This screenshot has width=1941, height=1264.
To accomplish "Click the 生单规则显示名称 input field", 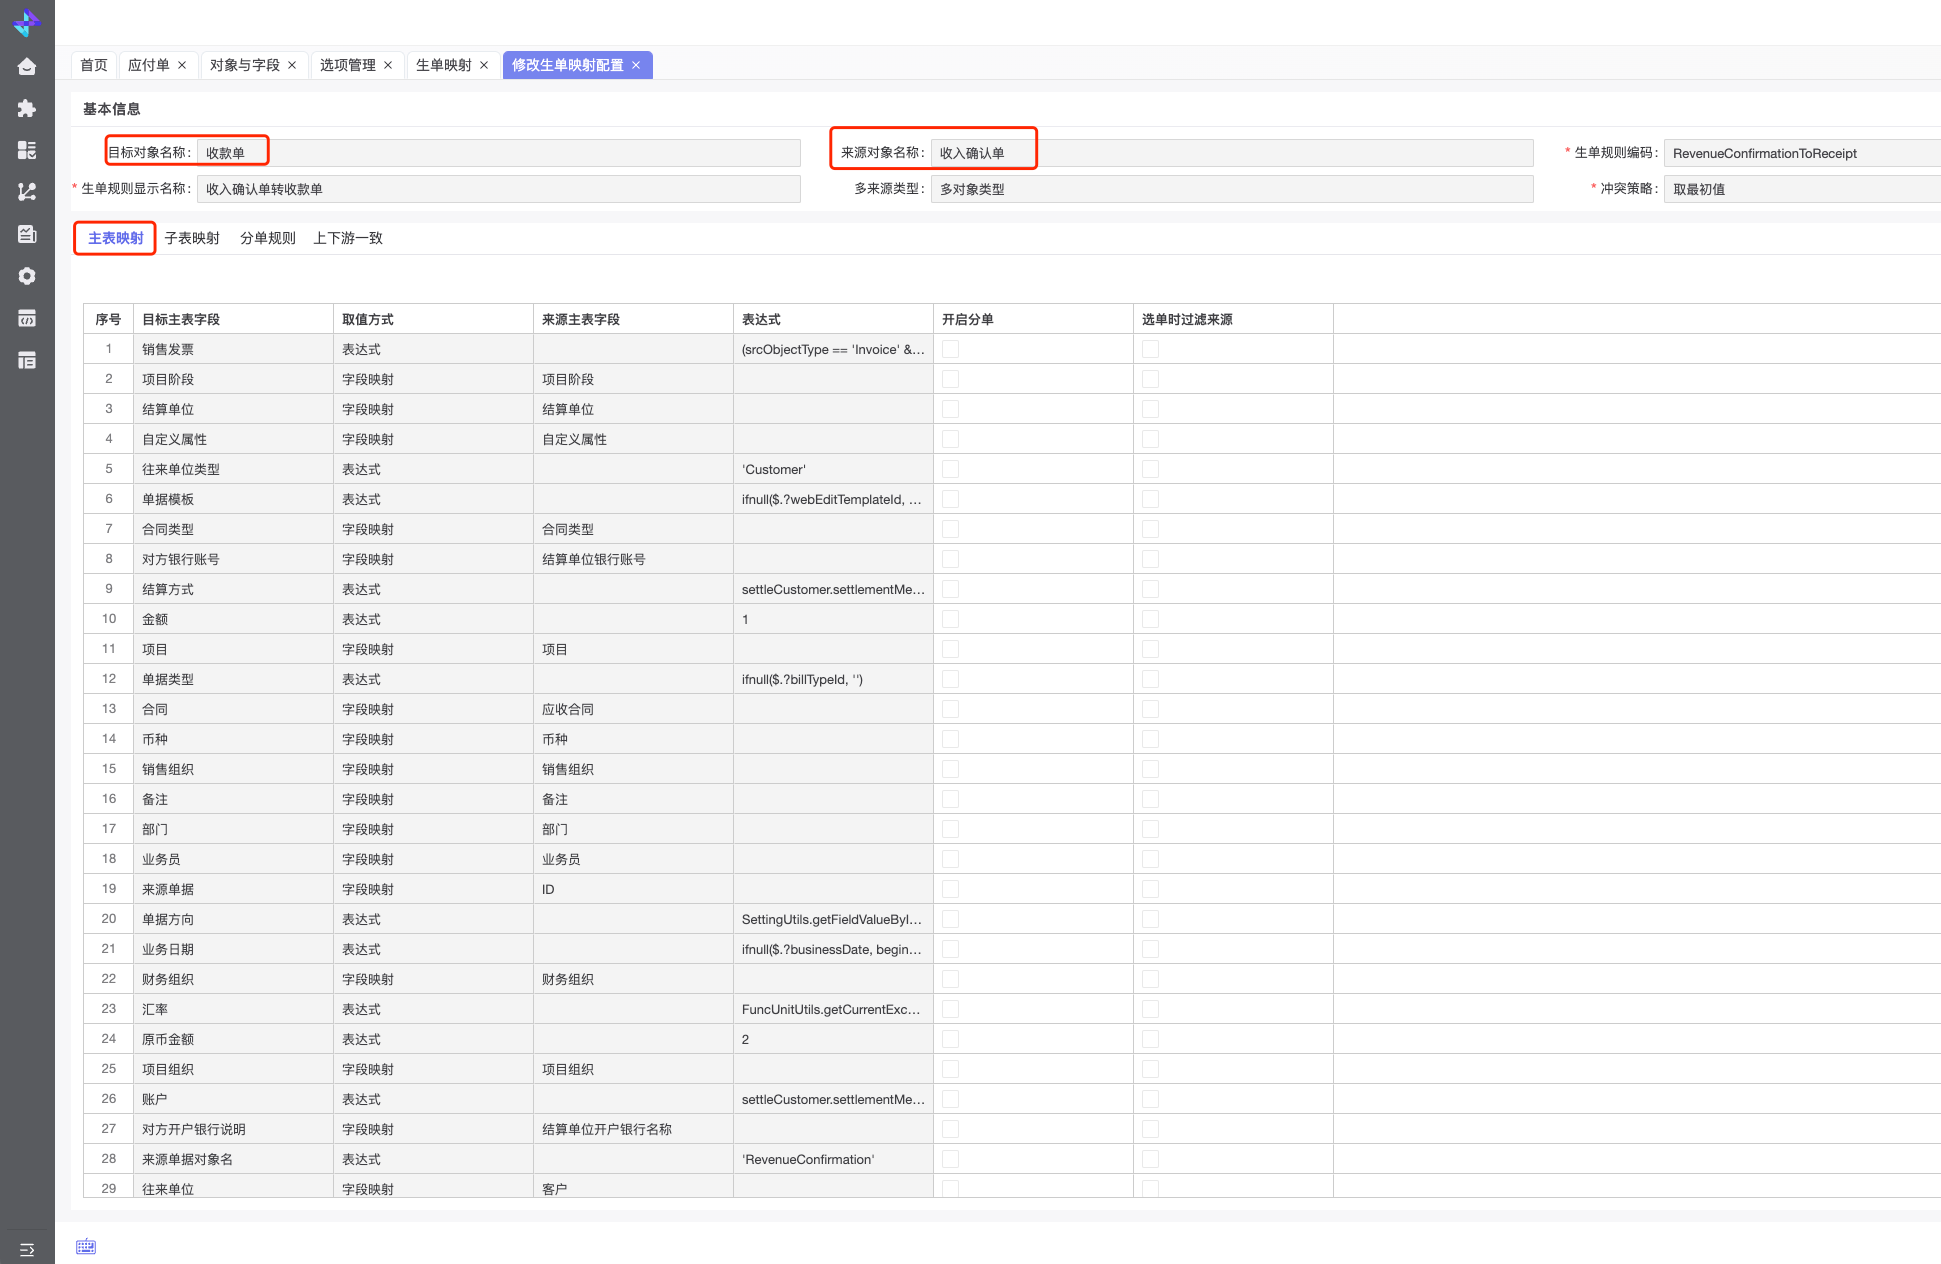I will pyautogui.click(x=498, y=189).
